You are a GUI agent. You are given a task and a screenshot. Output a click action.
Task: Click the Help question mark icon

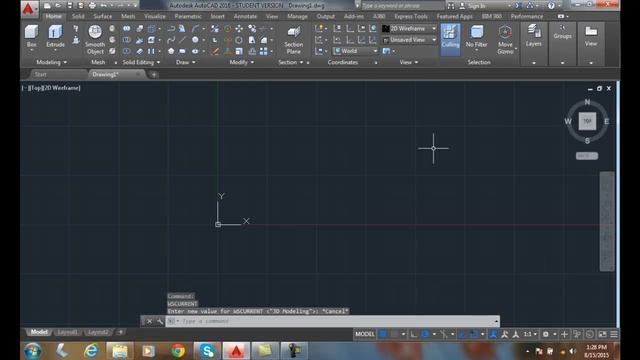click(x=551, y=6)
